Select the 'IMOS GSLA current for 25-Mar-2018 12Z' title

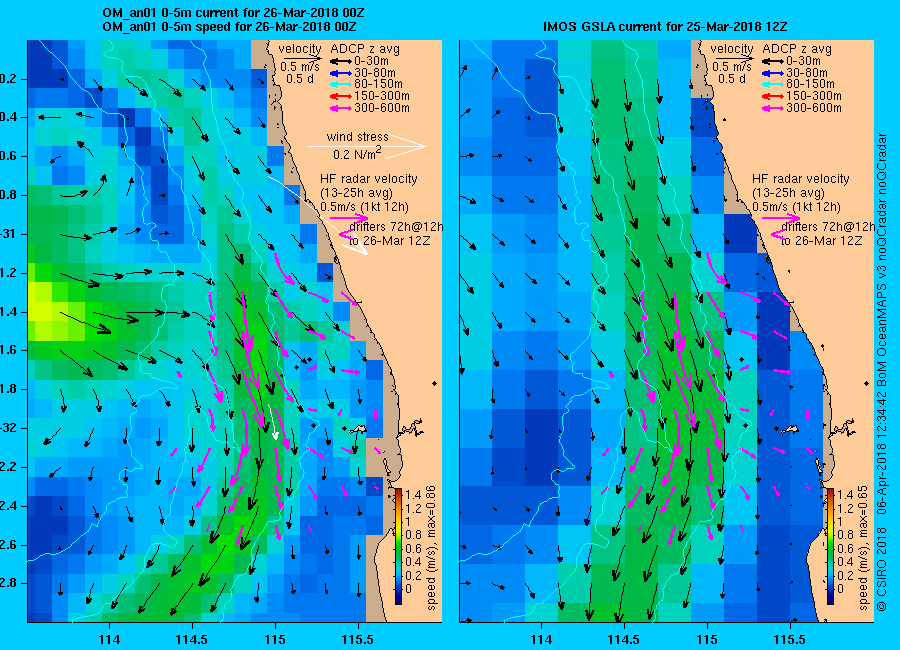coord(665,27)
